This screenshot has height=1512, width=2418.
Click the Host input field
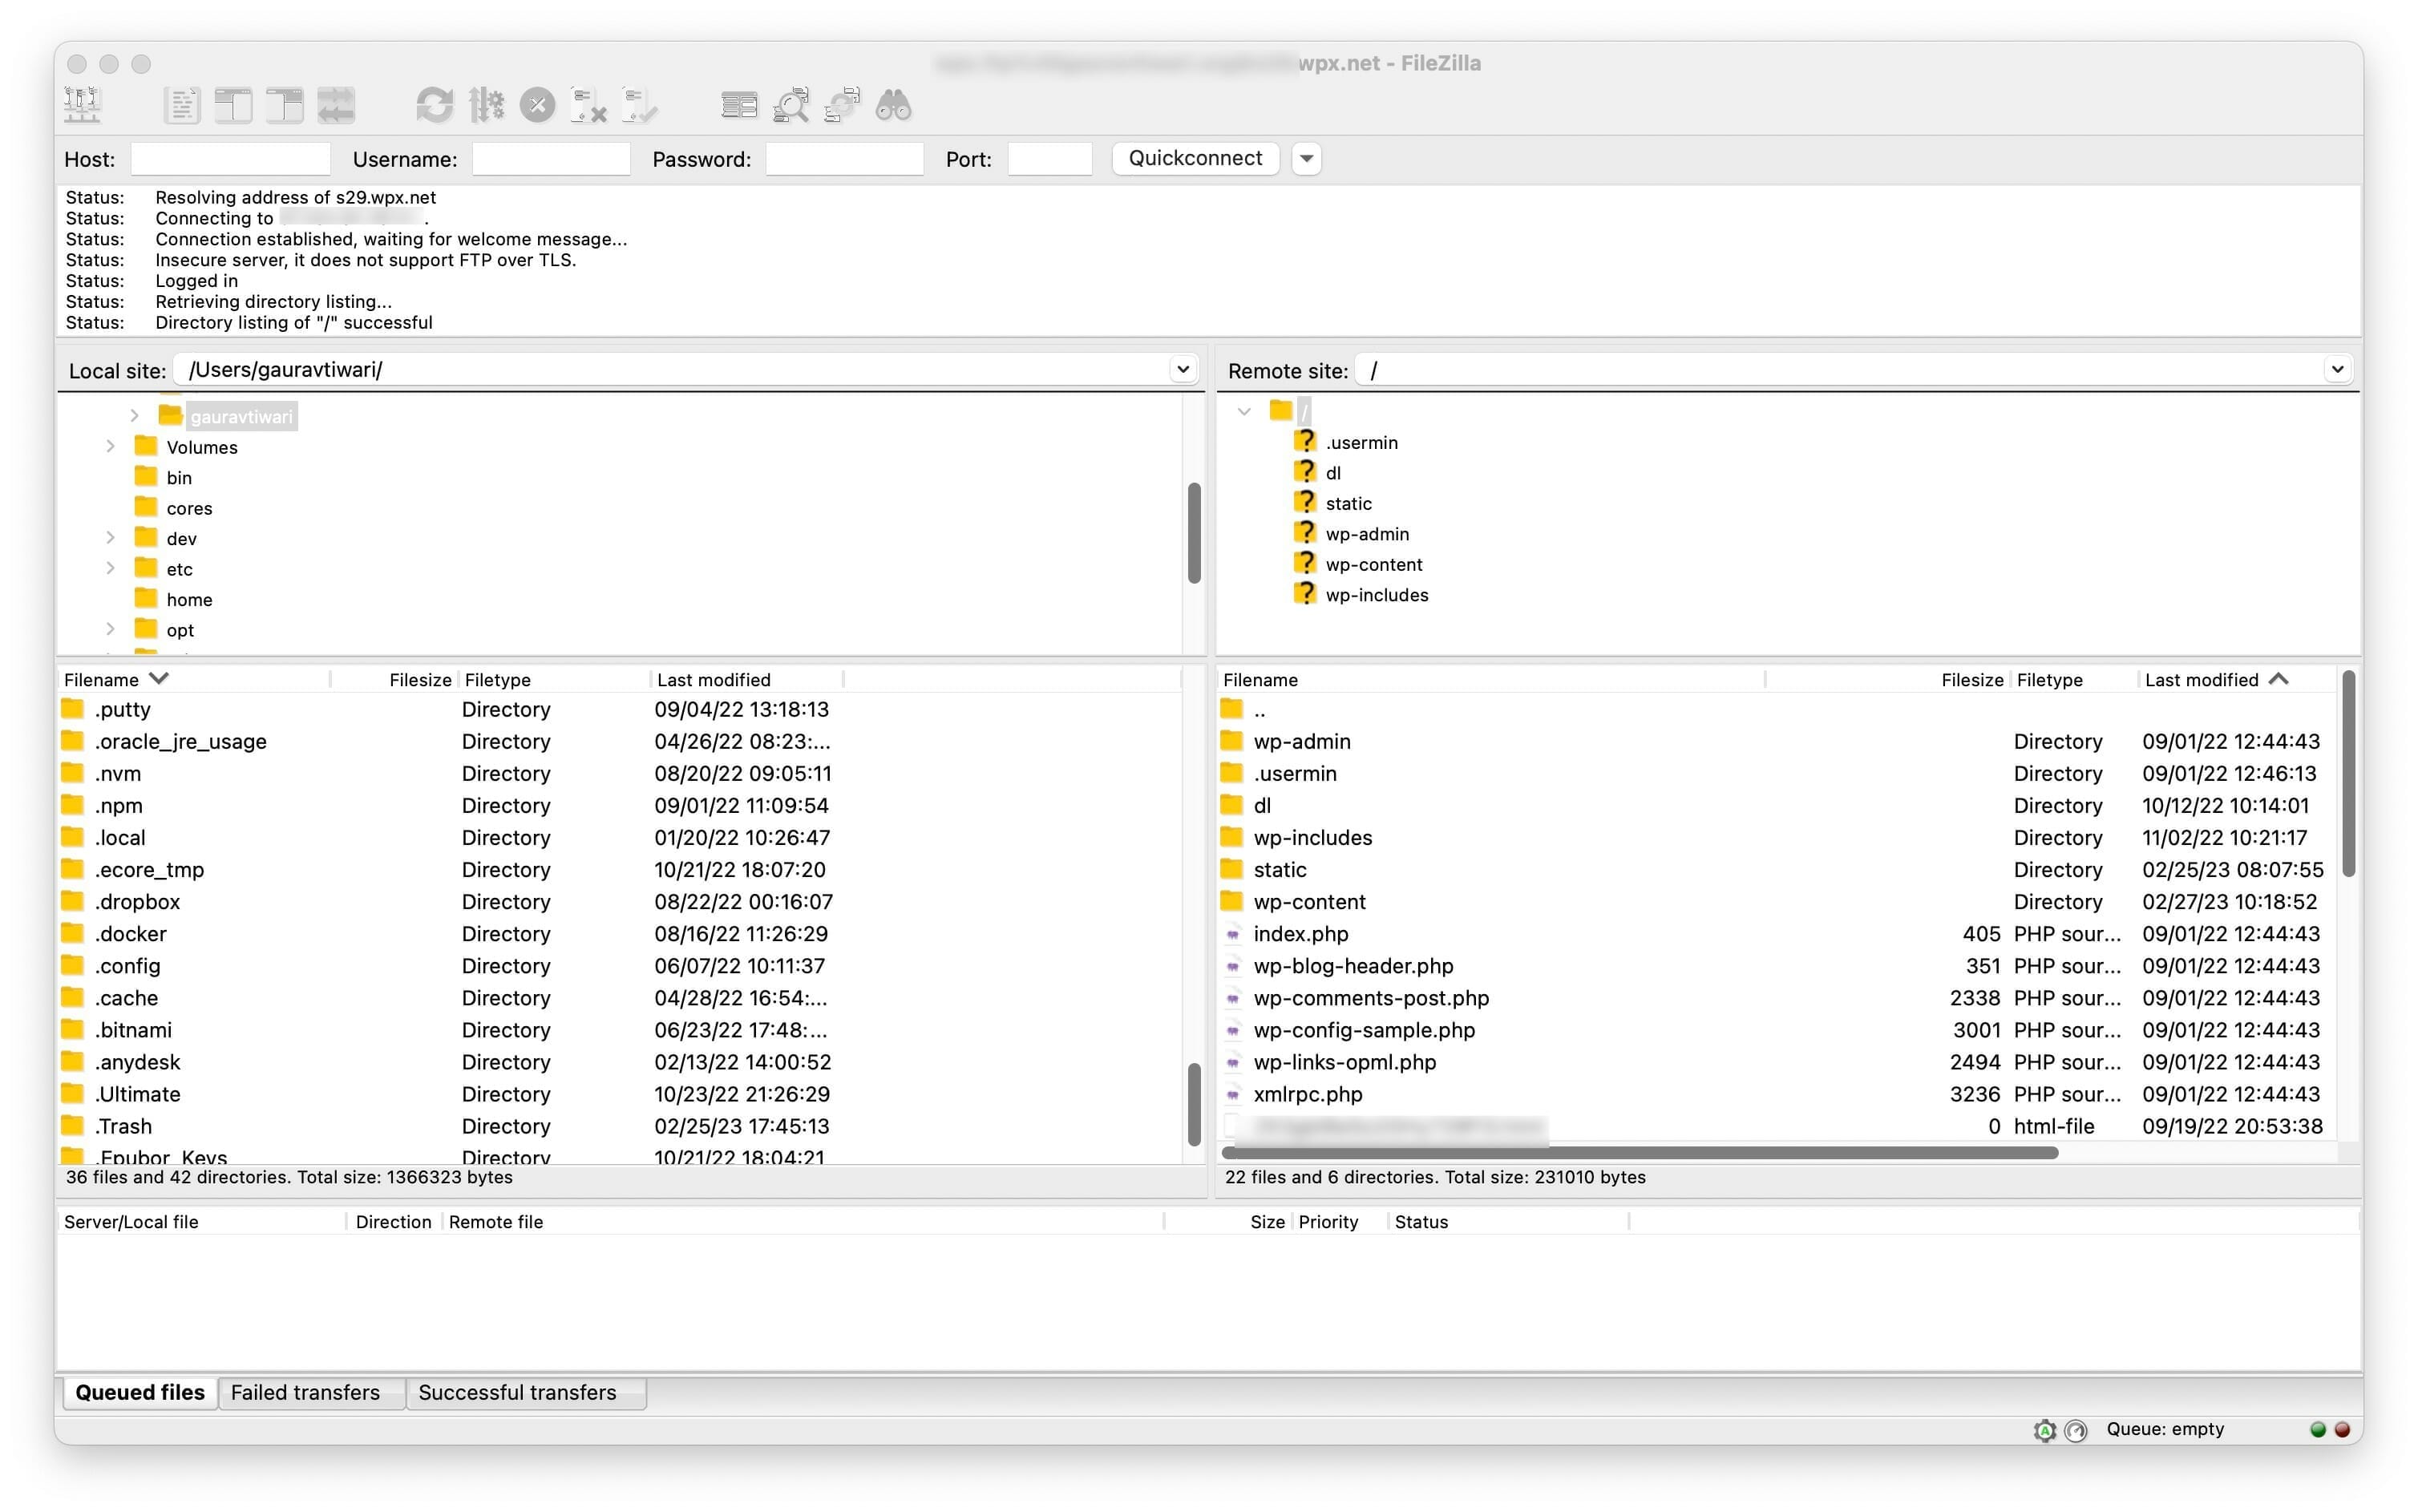click(x=230, y=159)
